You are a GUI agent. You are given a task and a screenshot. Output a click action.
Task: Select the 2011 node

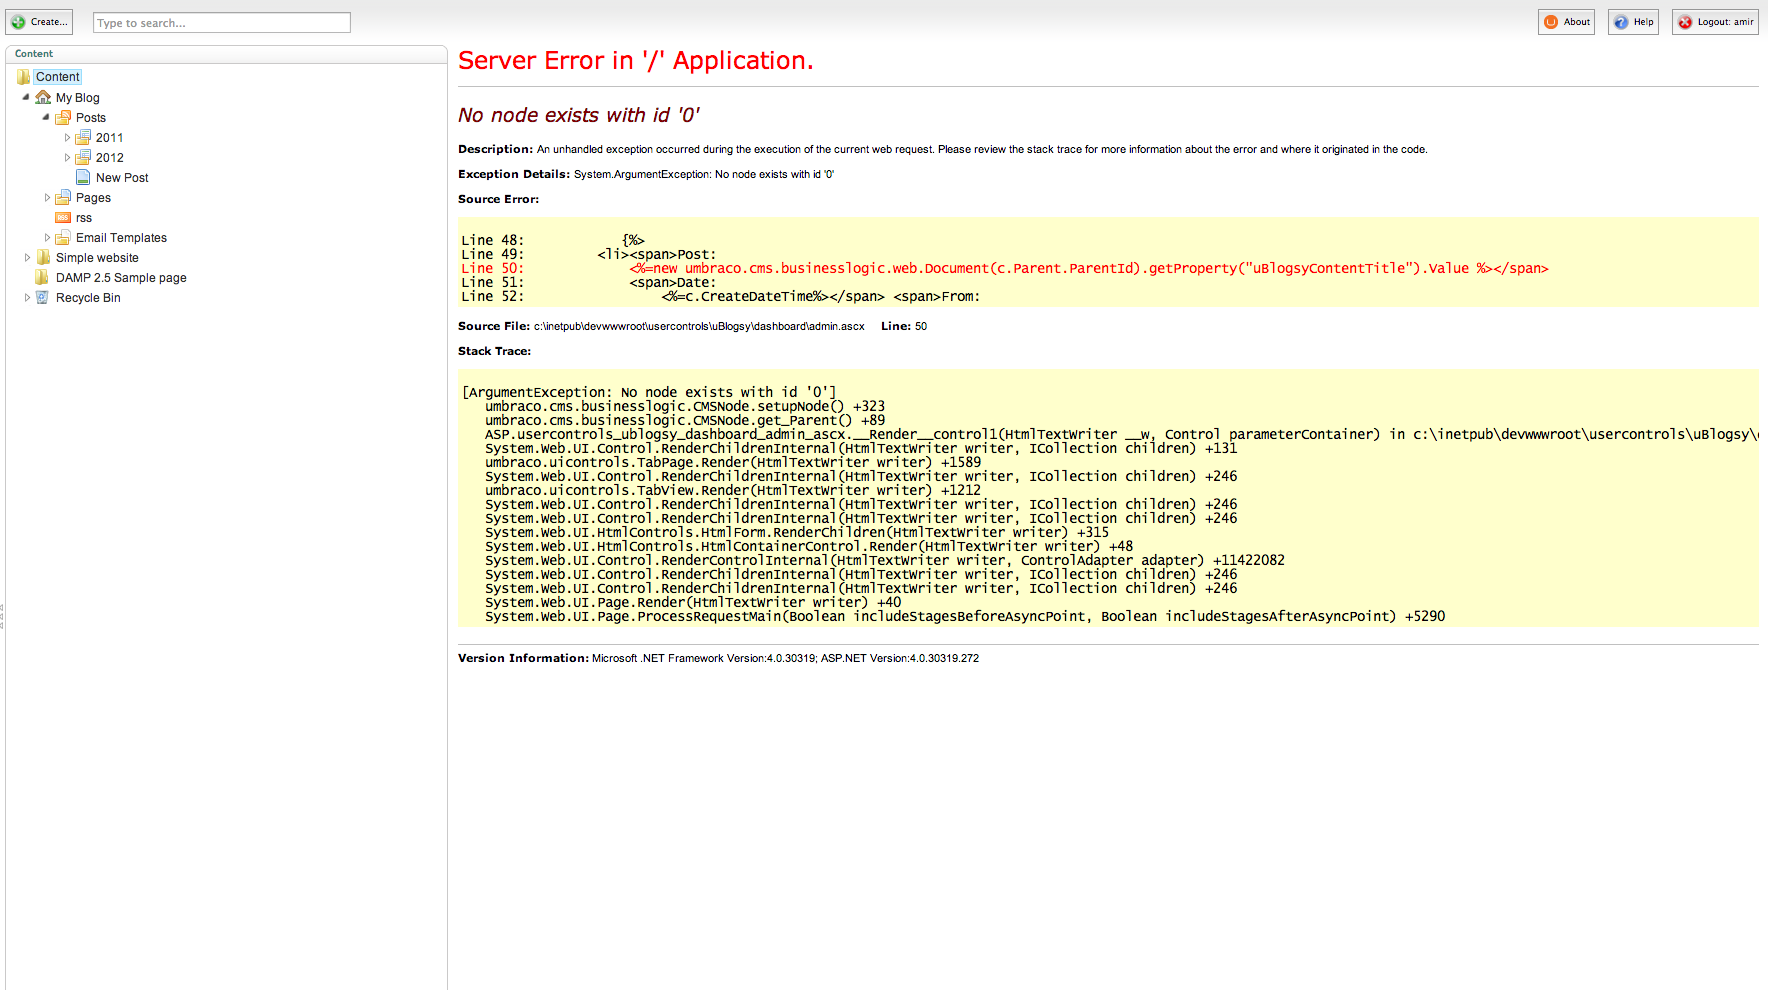(x=110, y=138)
